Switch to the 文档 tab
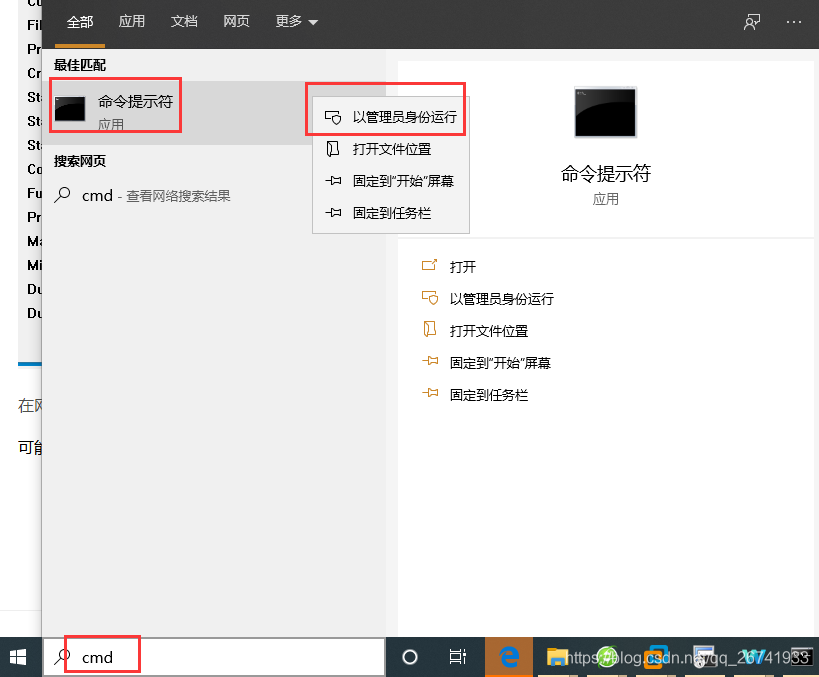Image resolution: width=819 pixels, height=677 pixels. pyautogui.click(x=184, y=21)
